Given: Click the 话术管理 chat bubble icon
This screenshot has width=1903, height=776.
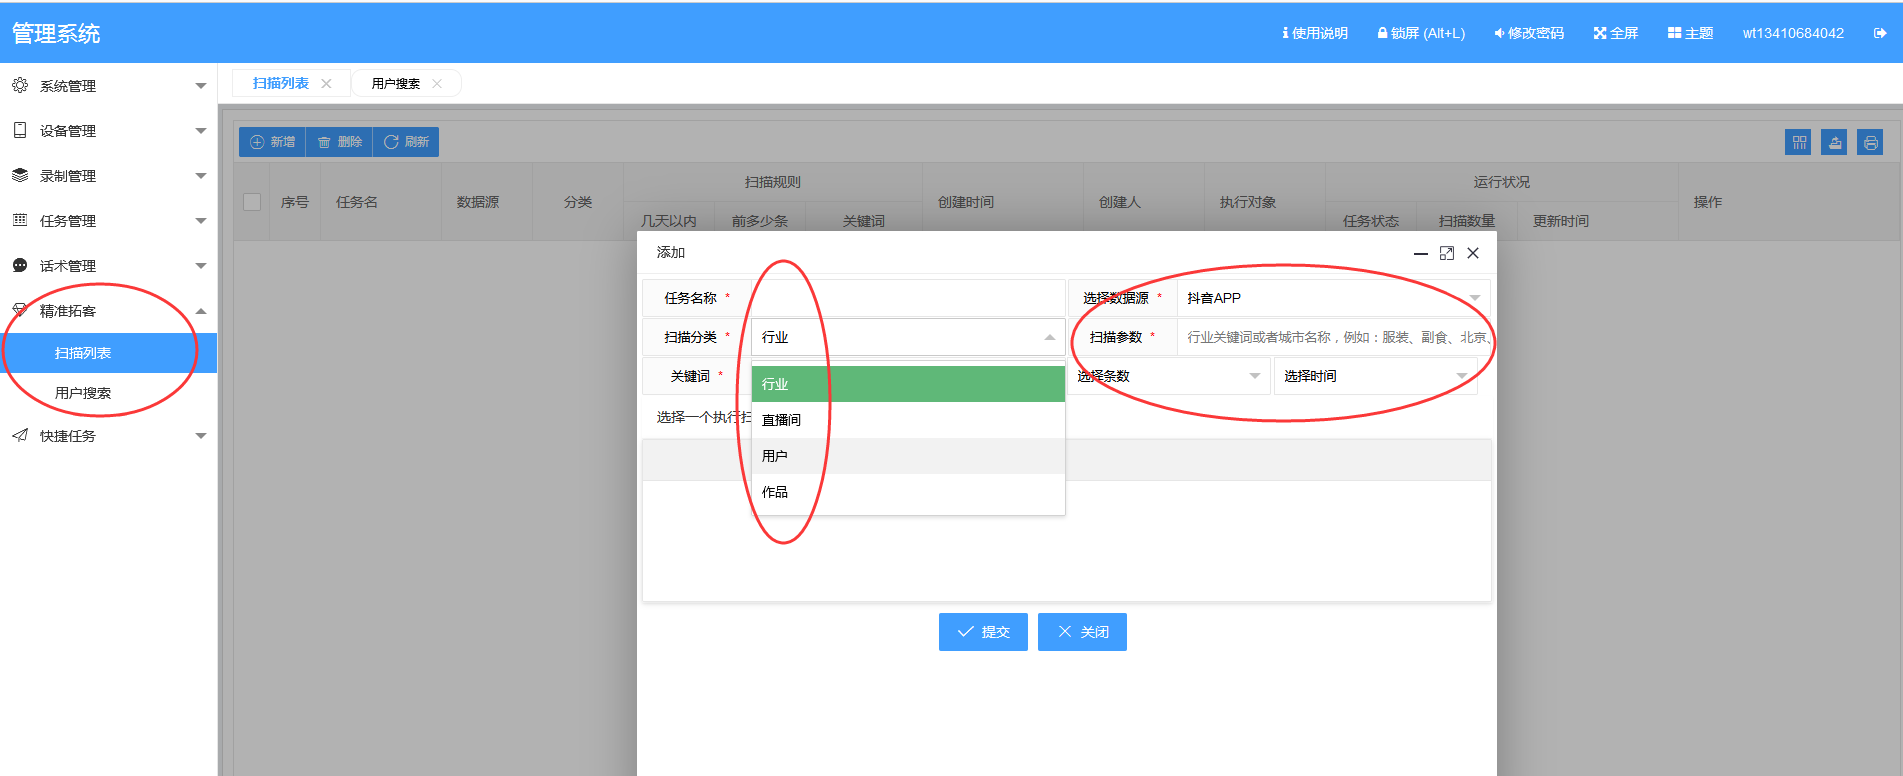Looking at the screenshot, I should (20, 266).
